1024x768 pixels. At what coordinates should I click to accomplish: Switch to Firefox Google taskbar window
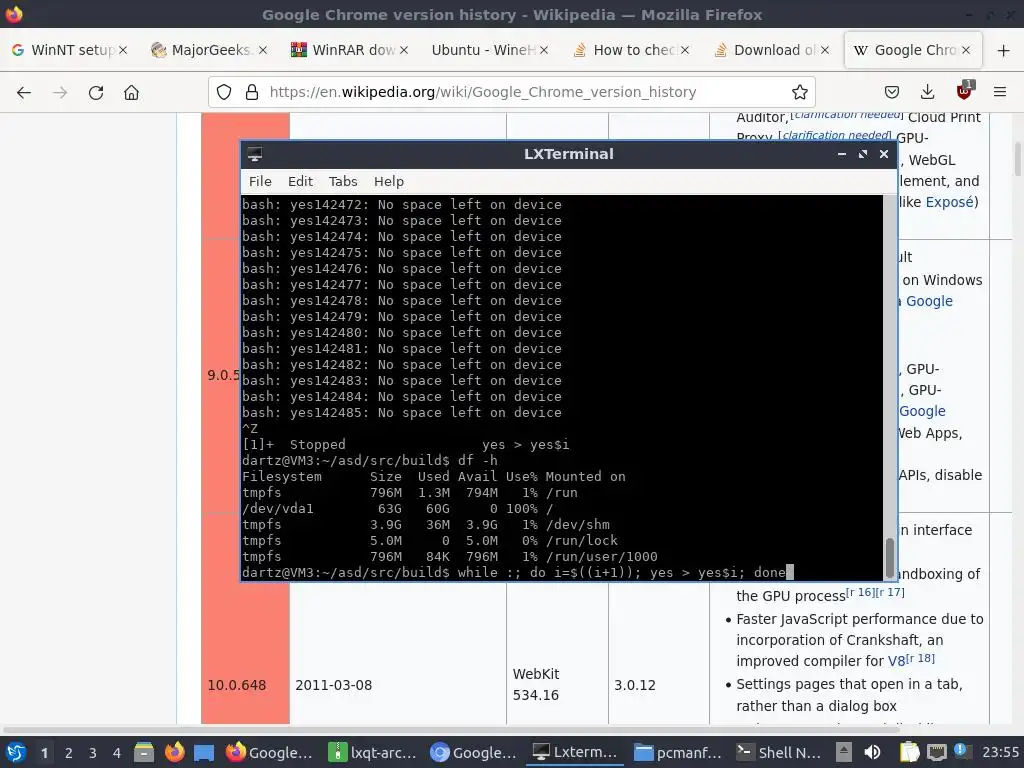click(x=270, y=752)
